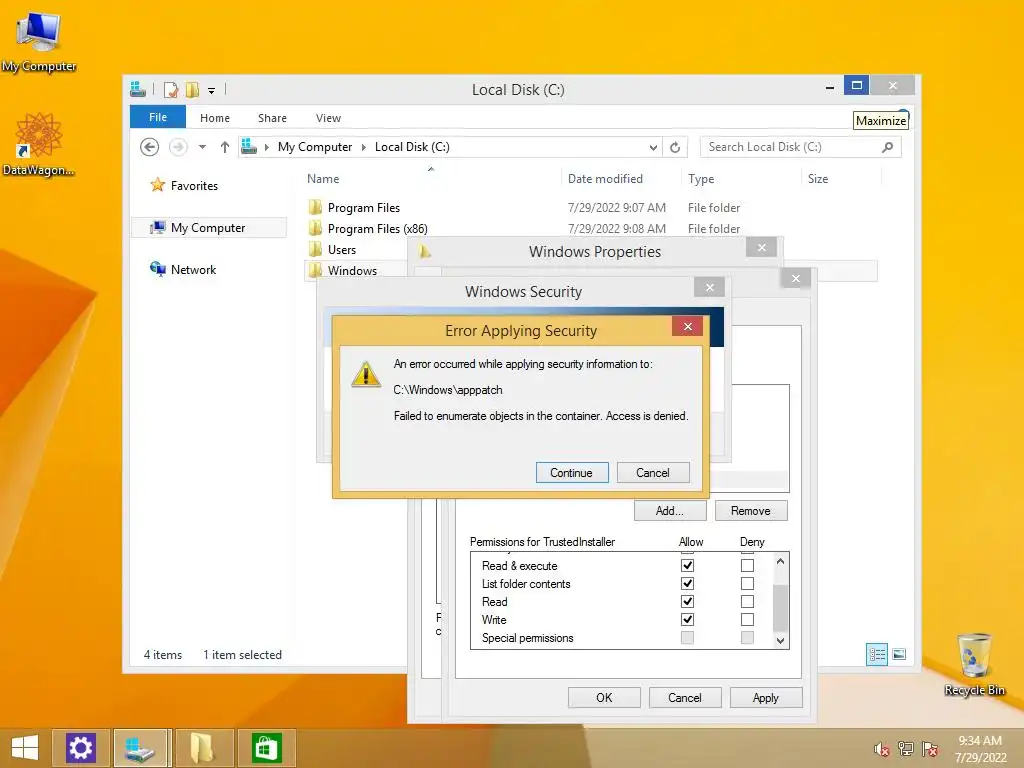The width and height of the screenshot is (1024, 768).
Task: Check Deny for List folder contents
Action: [747, 583]
